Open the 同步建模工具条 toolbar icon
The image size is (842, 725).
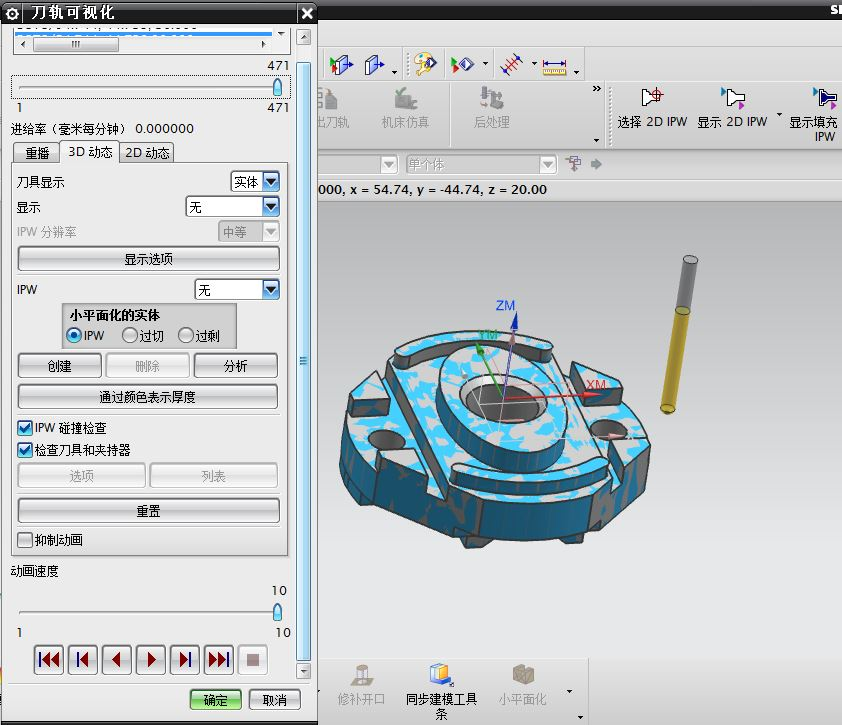coord(441,675)
